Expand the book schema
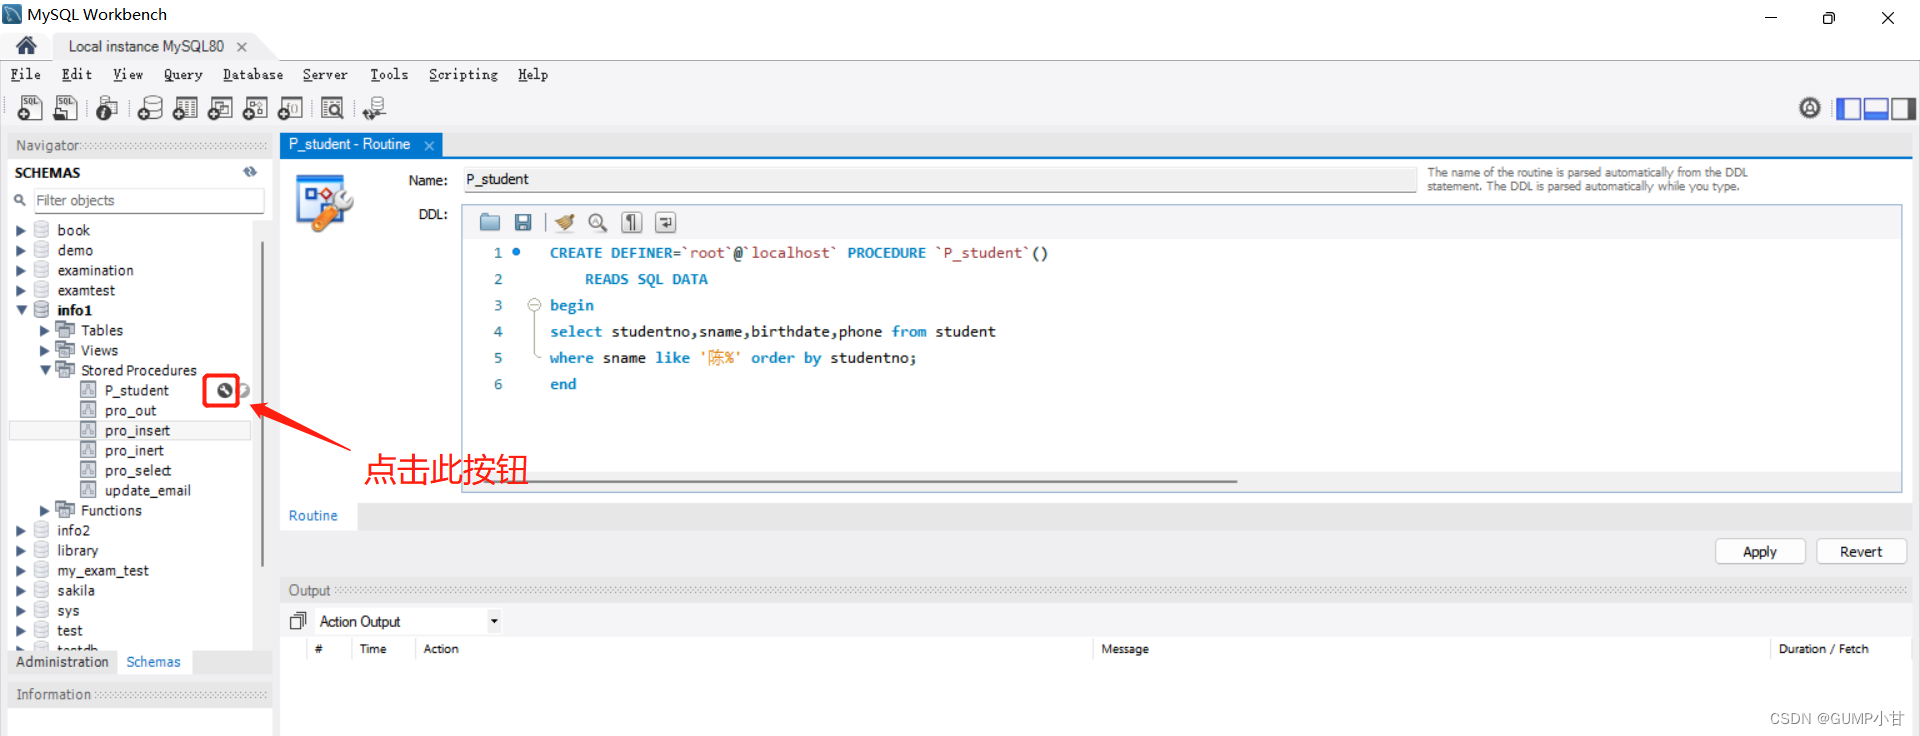 (x=21, y=230)
